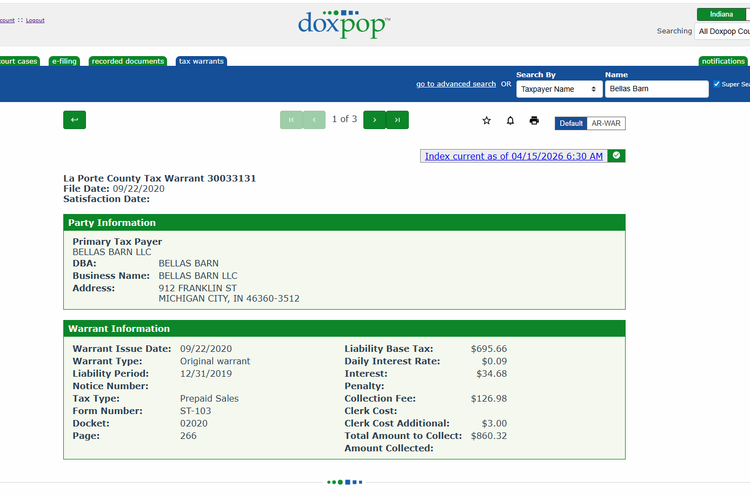Open the e-filing tab

(x=64, y=61)
